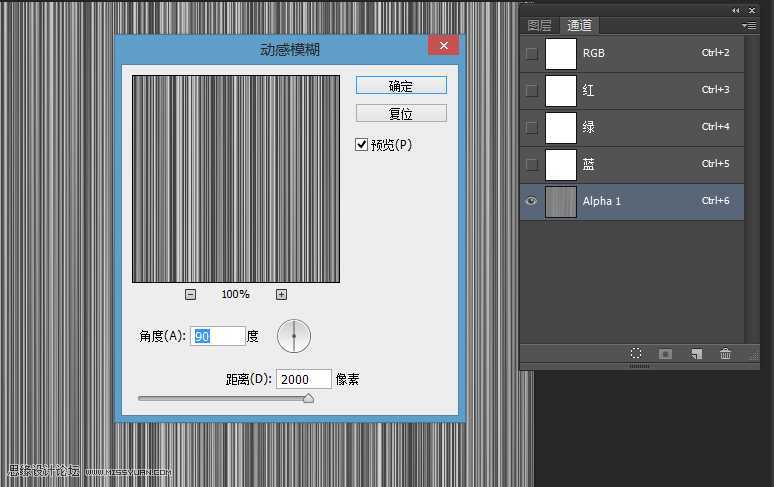Zoom in the blur preview
Screen dimensions: 774x487
point(281,294)
